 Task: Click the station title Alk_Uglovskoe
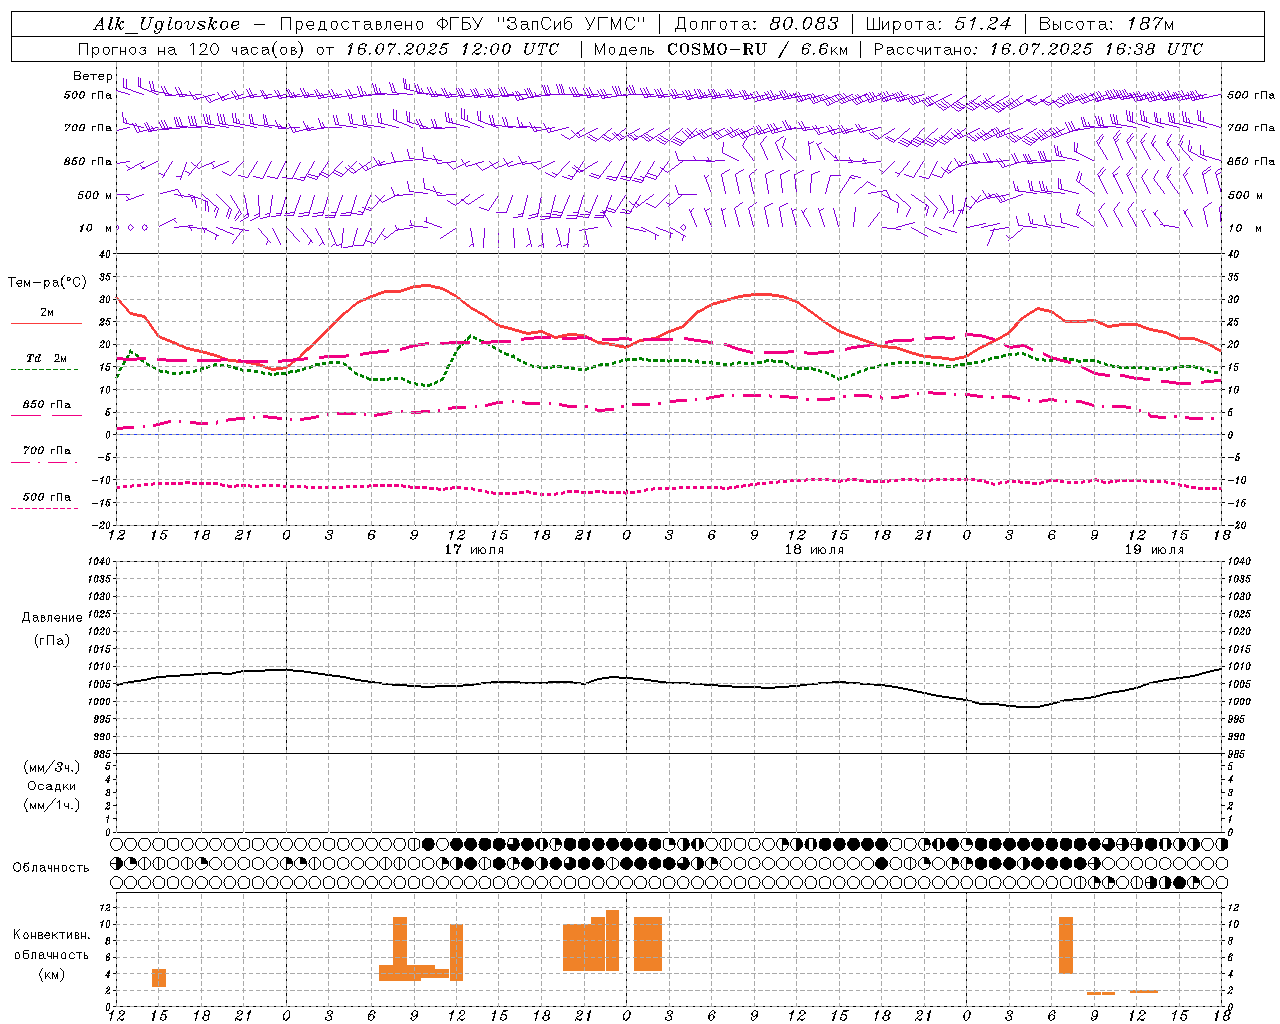click(x=167, y=24)
